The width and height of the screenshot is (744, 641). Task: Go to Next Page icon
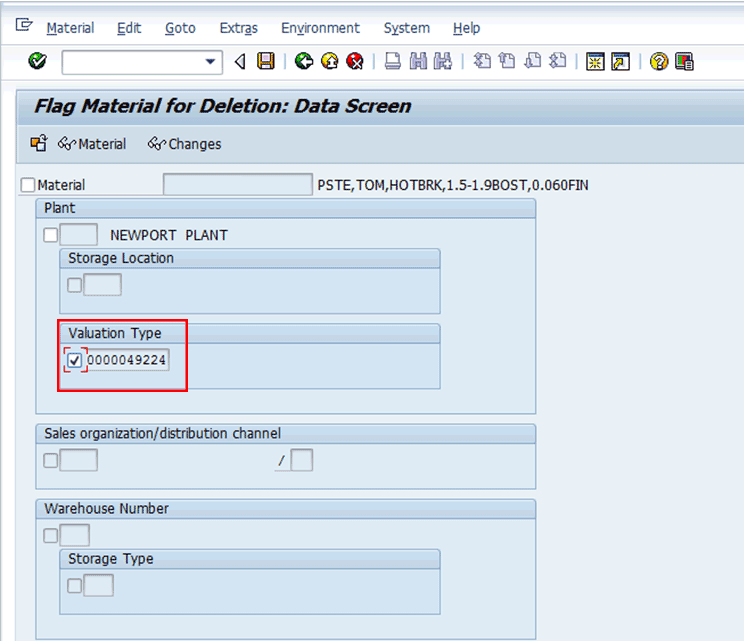(532, 61)
